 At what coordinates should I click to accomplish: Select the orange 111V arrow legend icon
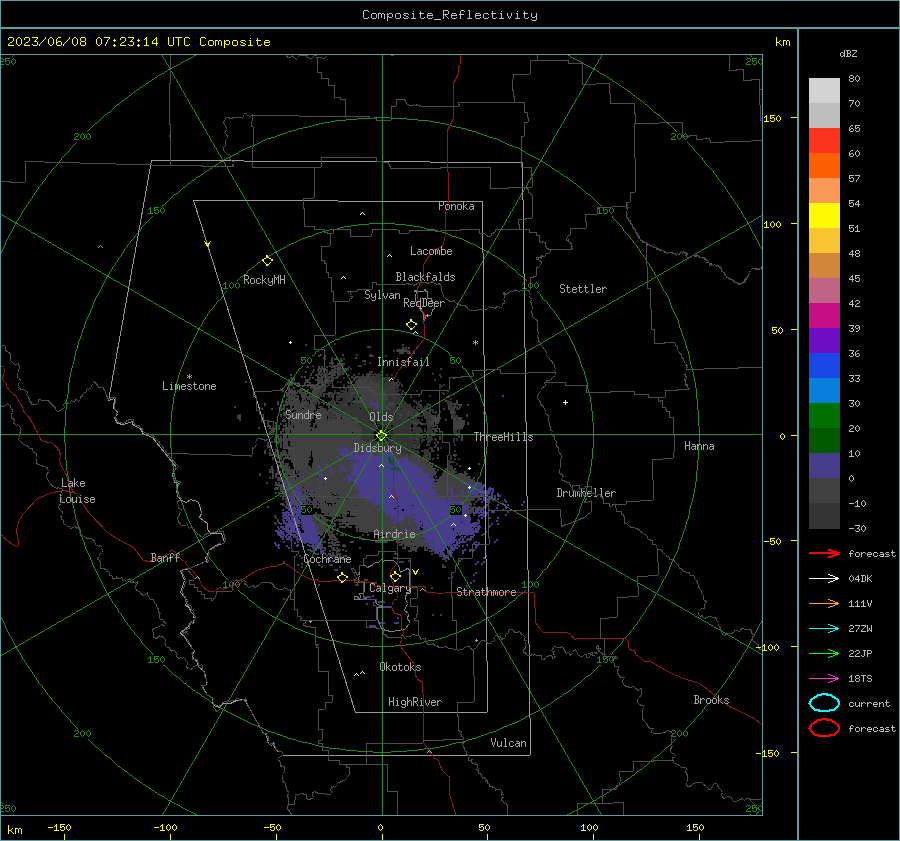(x=824, y=603)
